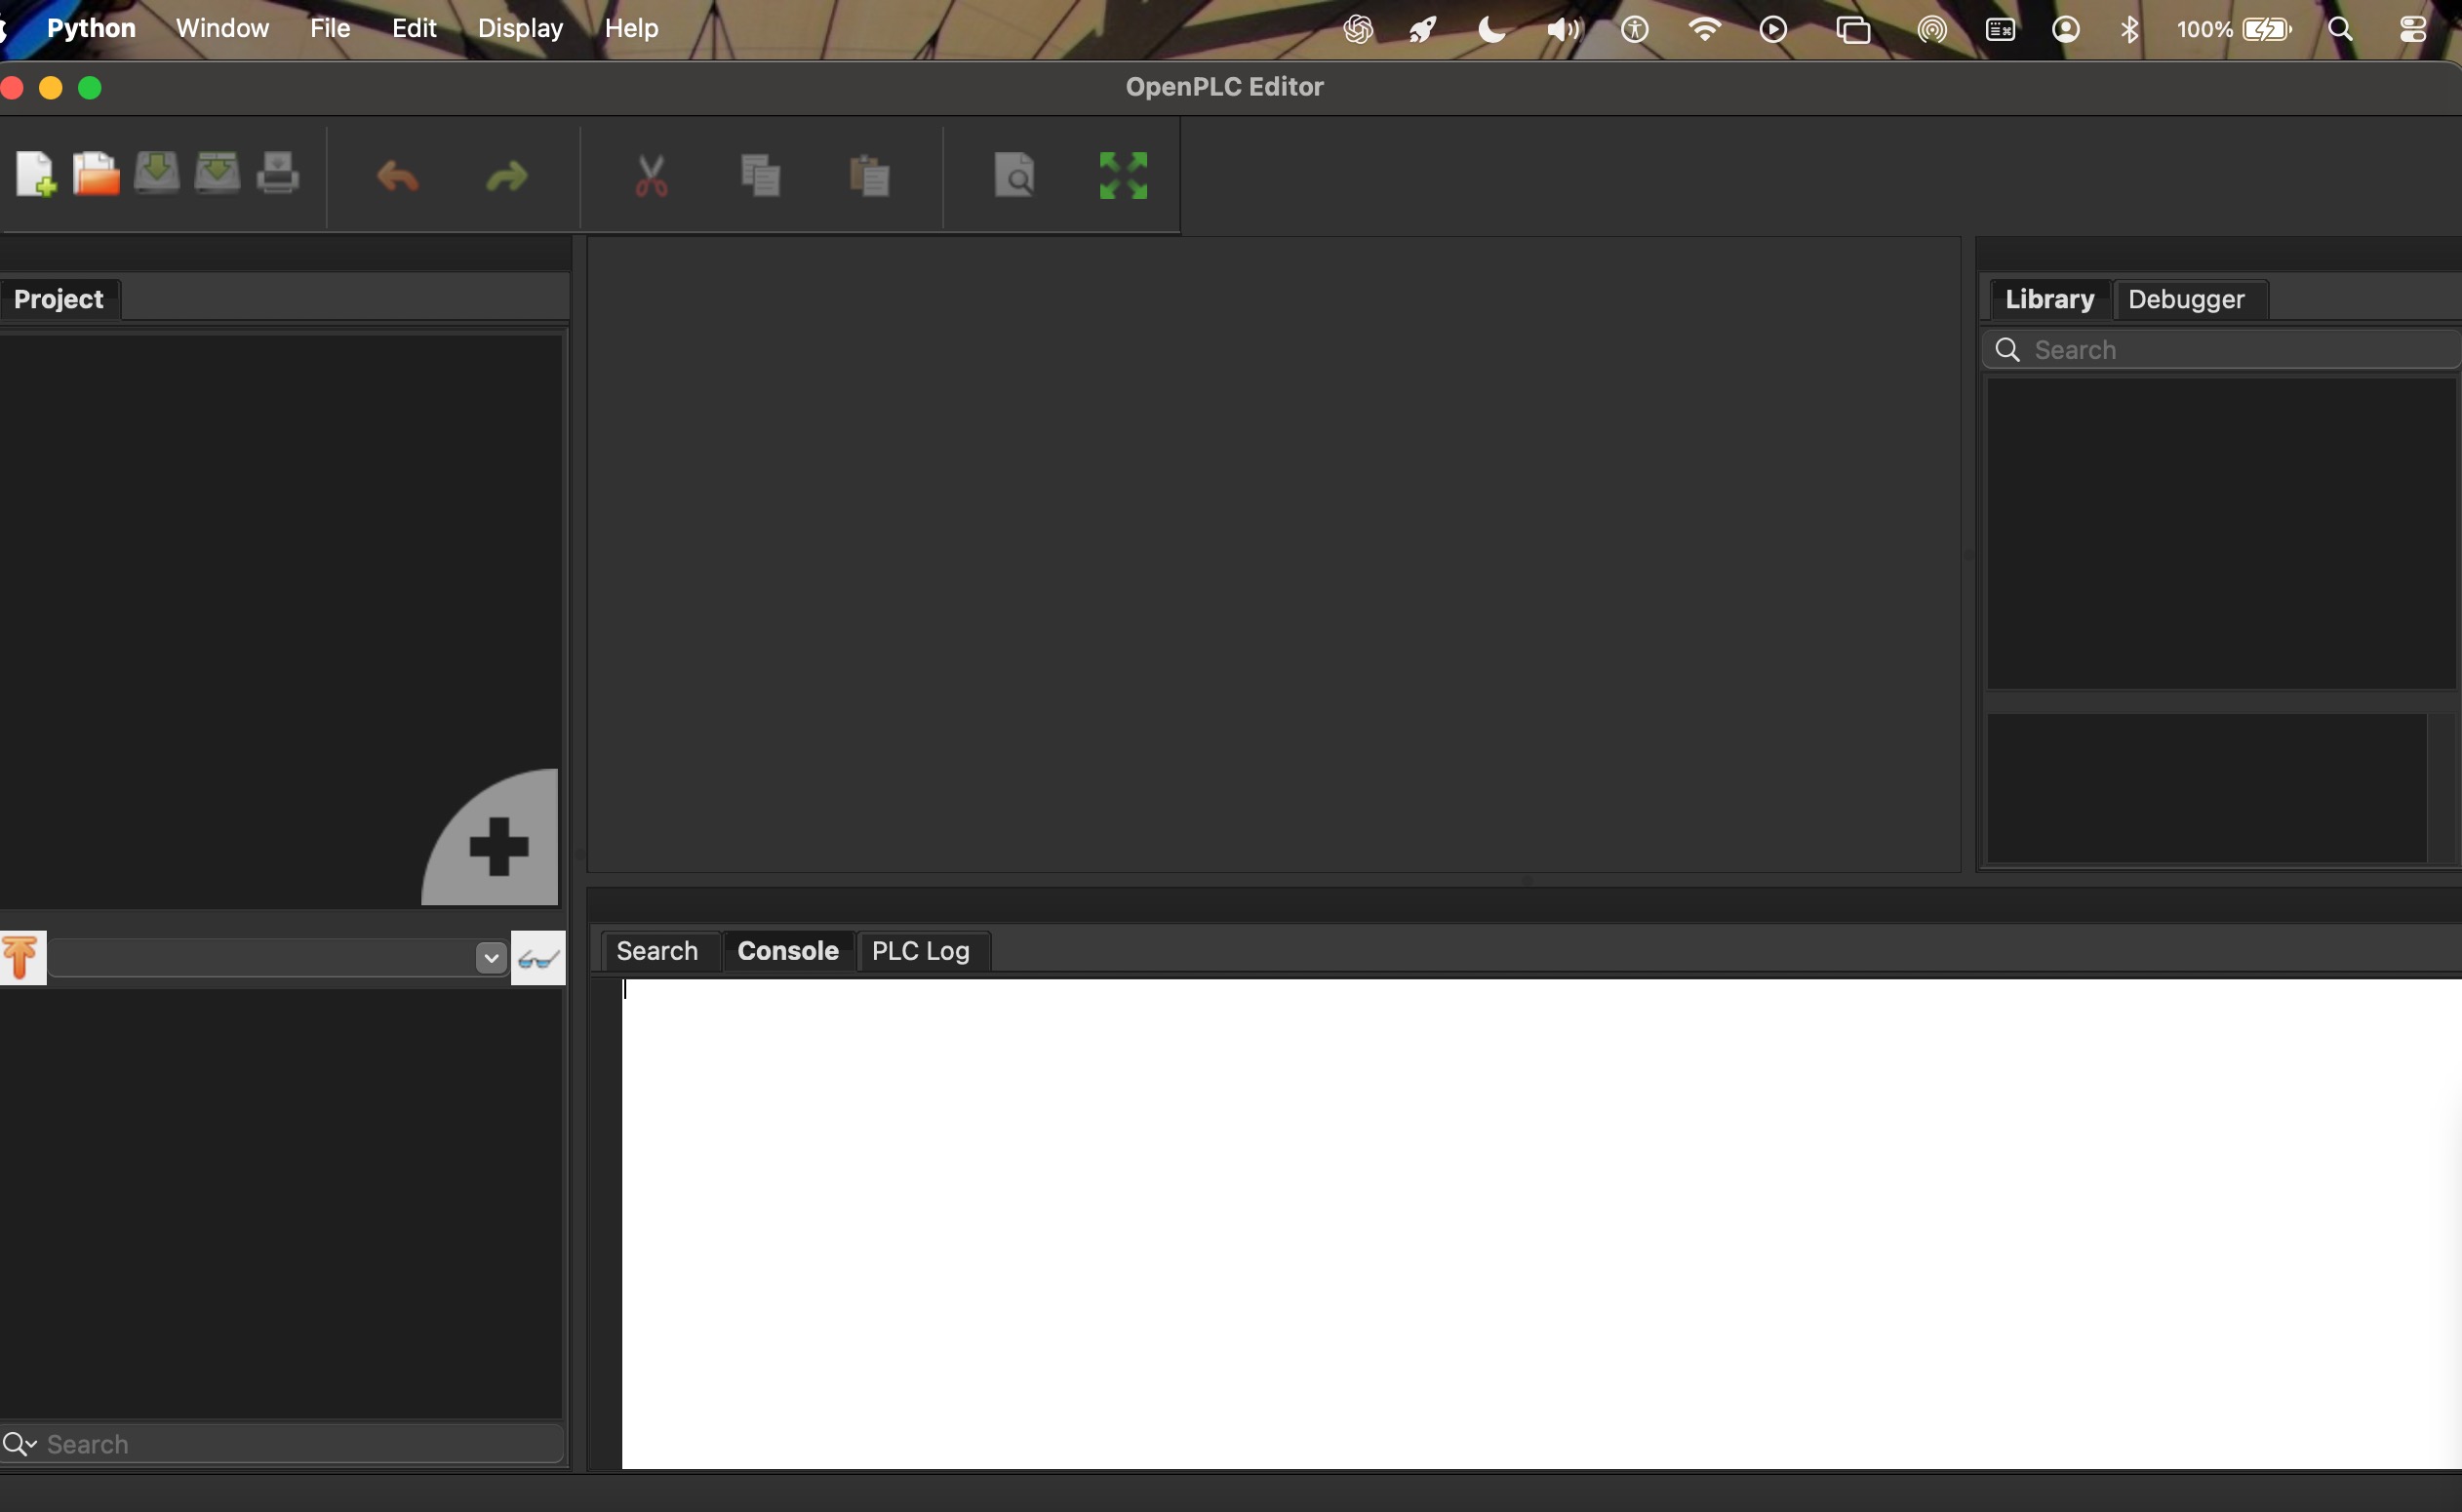Click the parent instance orange arrow button
This screenshot has width=2462, height=1512.
[x=21, y=958]
